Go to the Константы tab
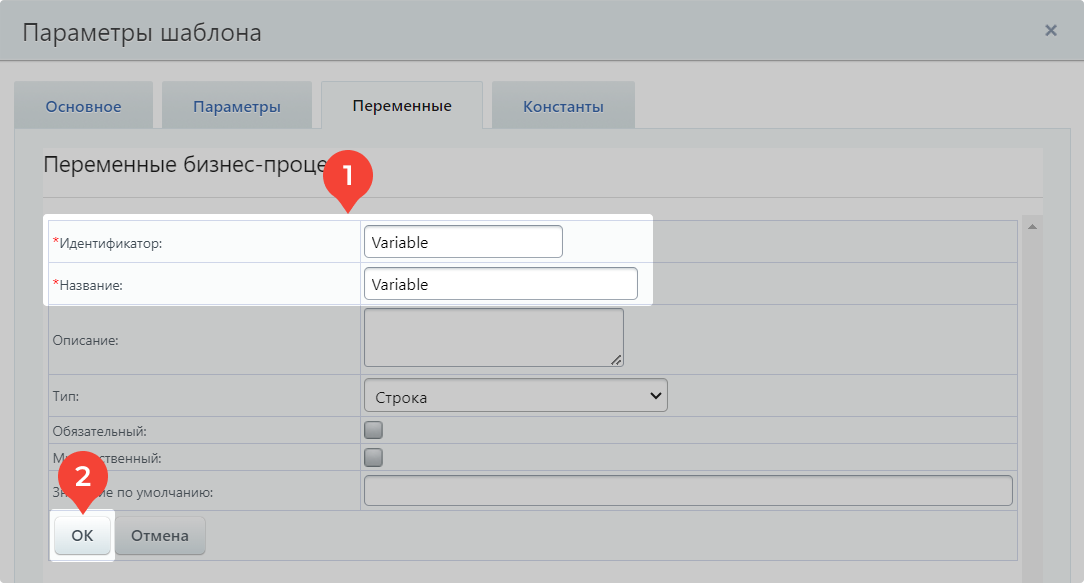This screenshot has width=1084, height=583. pos(563,106)
